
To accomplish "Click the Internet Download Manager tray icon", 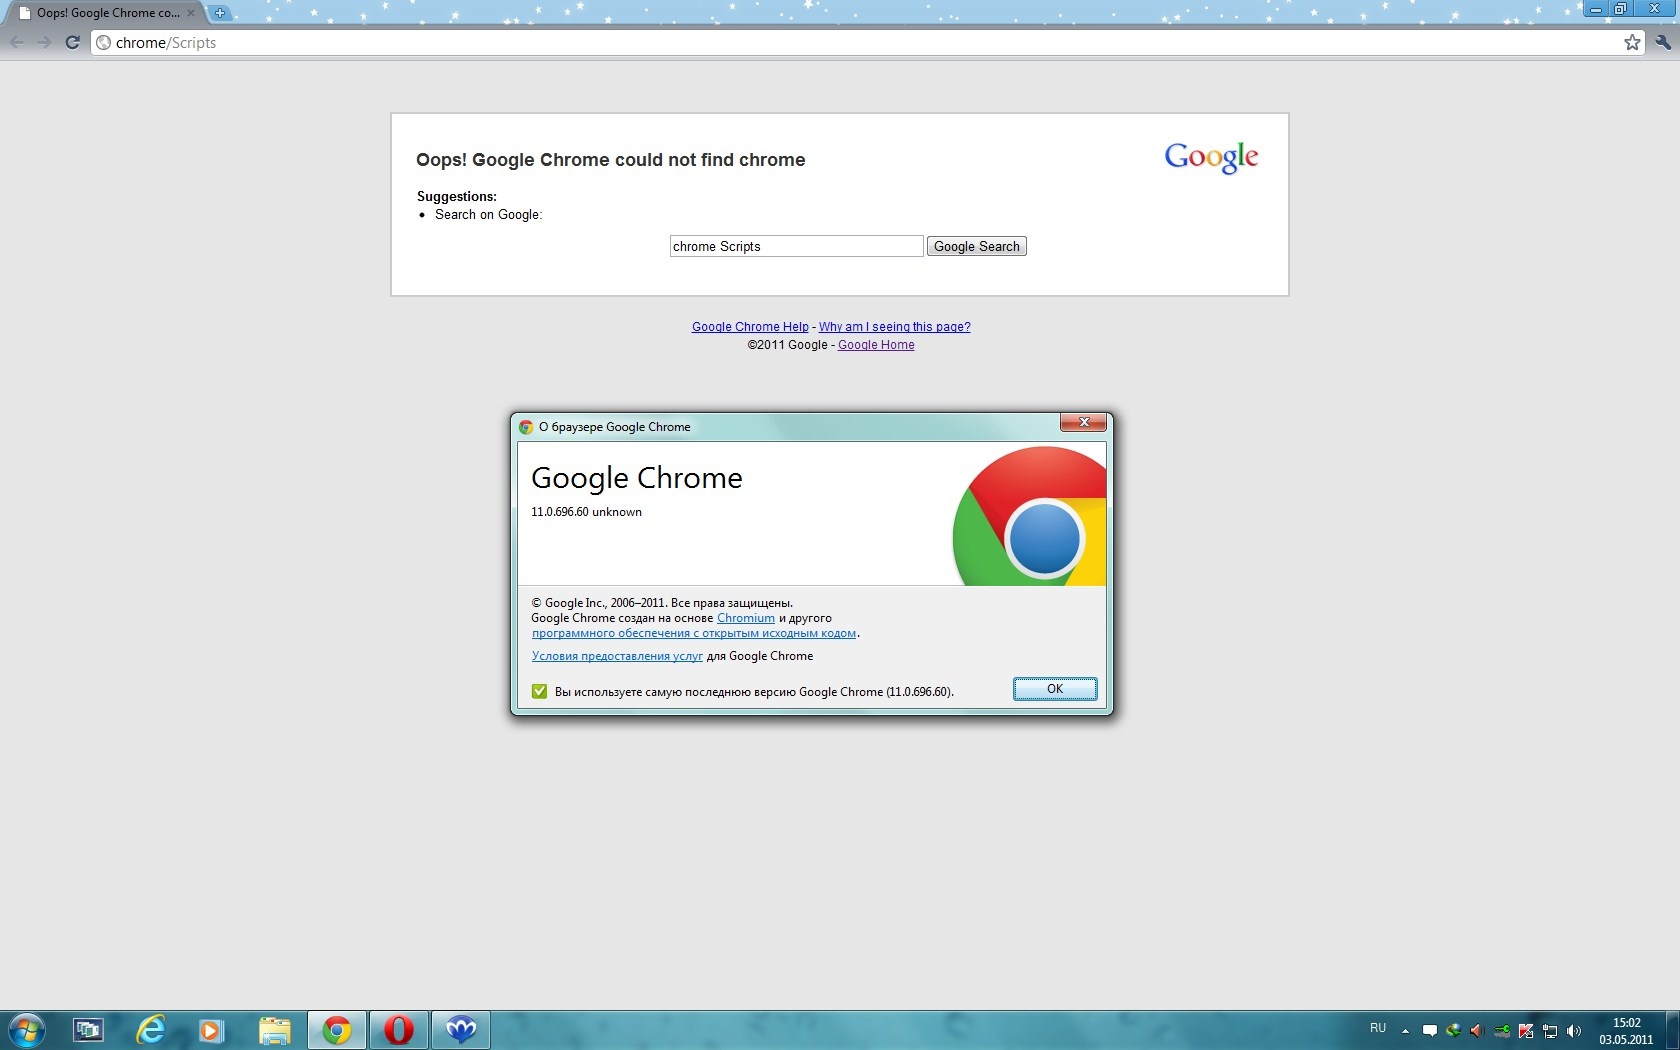I will point(1454,1030).
